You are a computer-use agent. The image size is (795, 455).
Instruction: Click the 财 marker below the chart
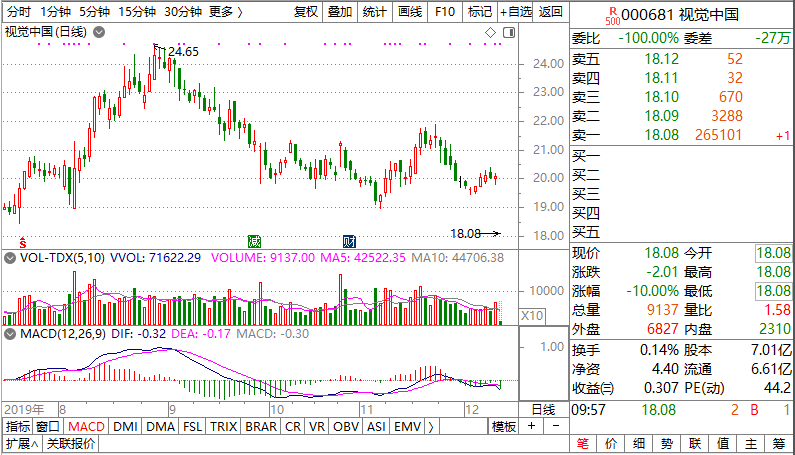coord(349,242)
